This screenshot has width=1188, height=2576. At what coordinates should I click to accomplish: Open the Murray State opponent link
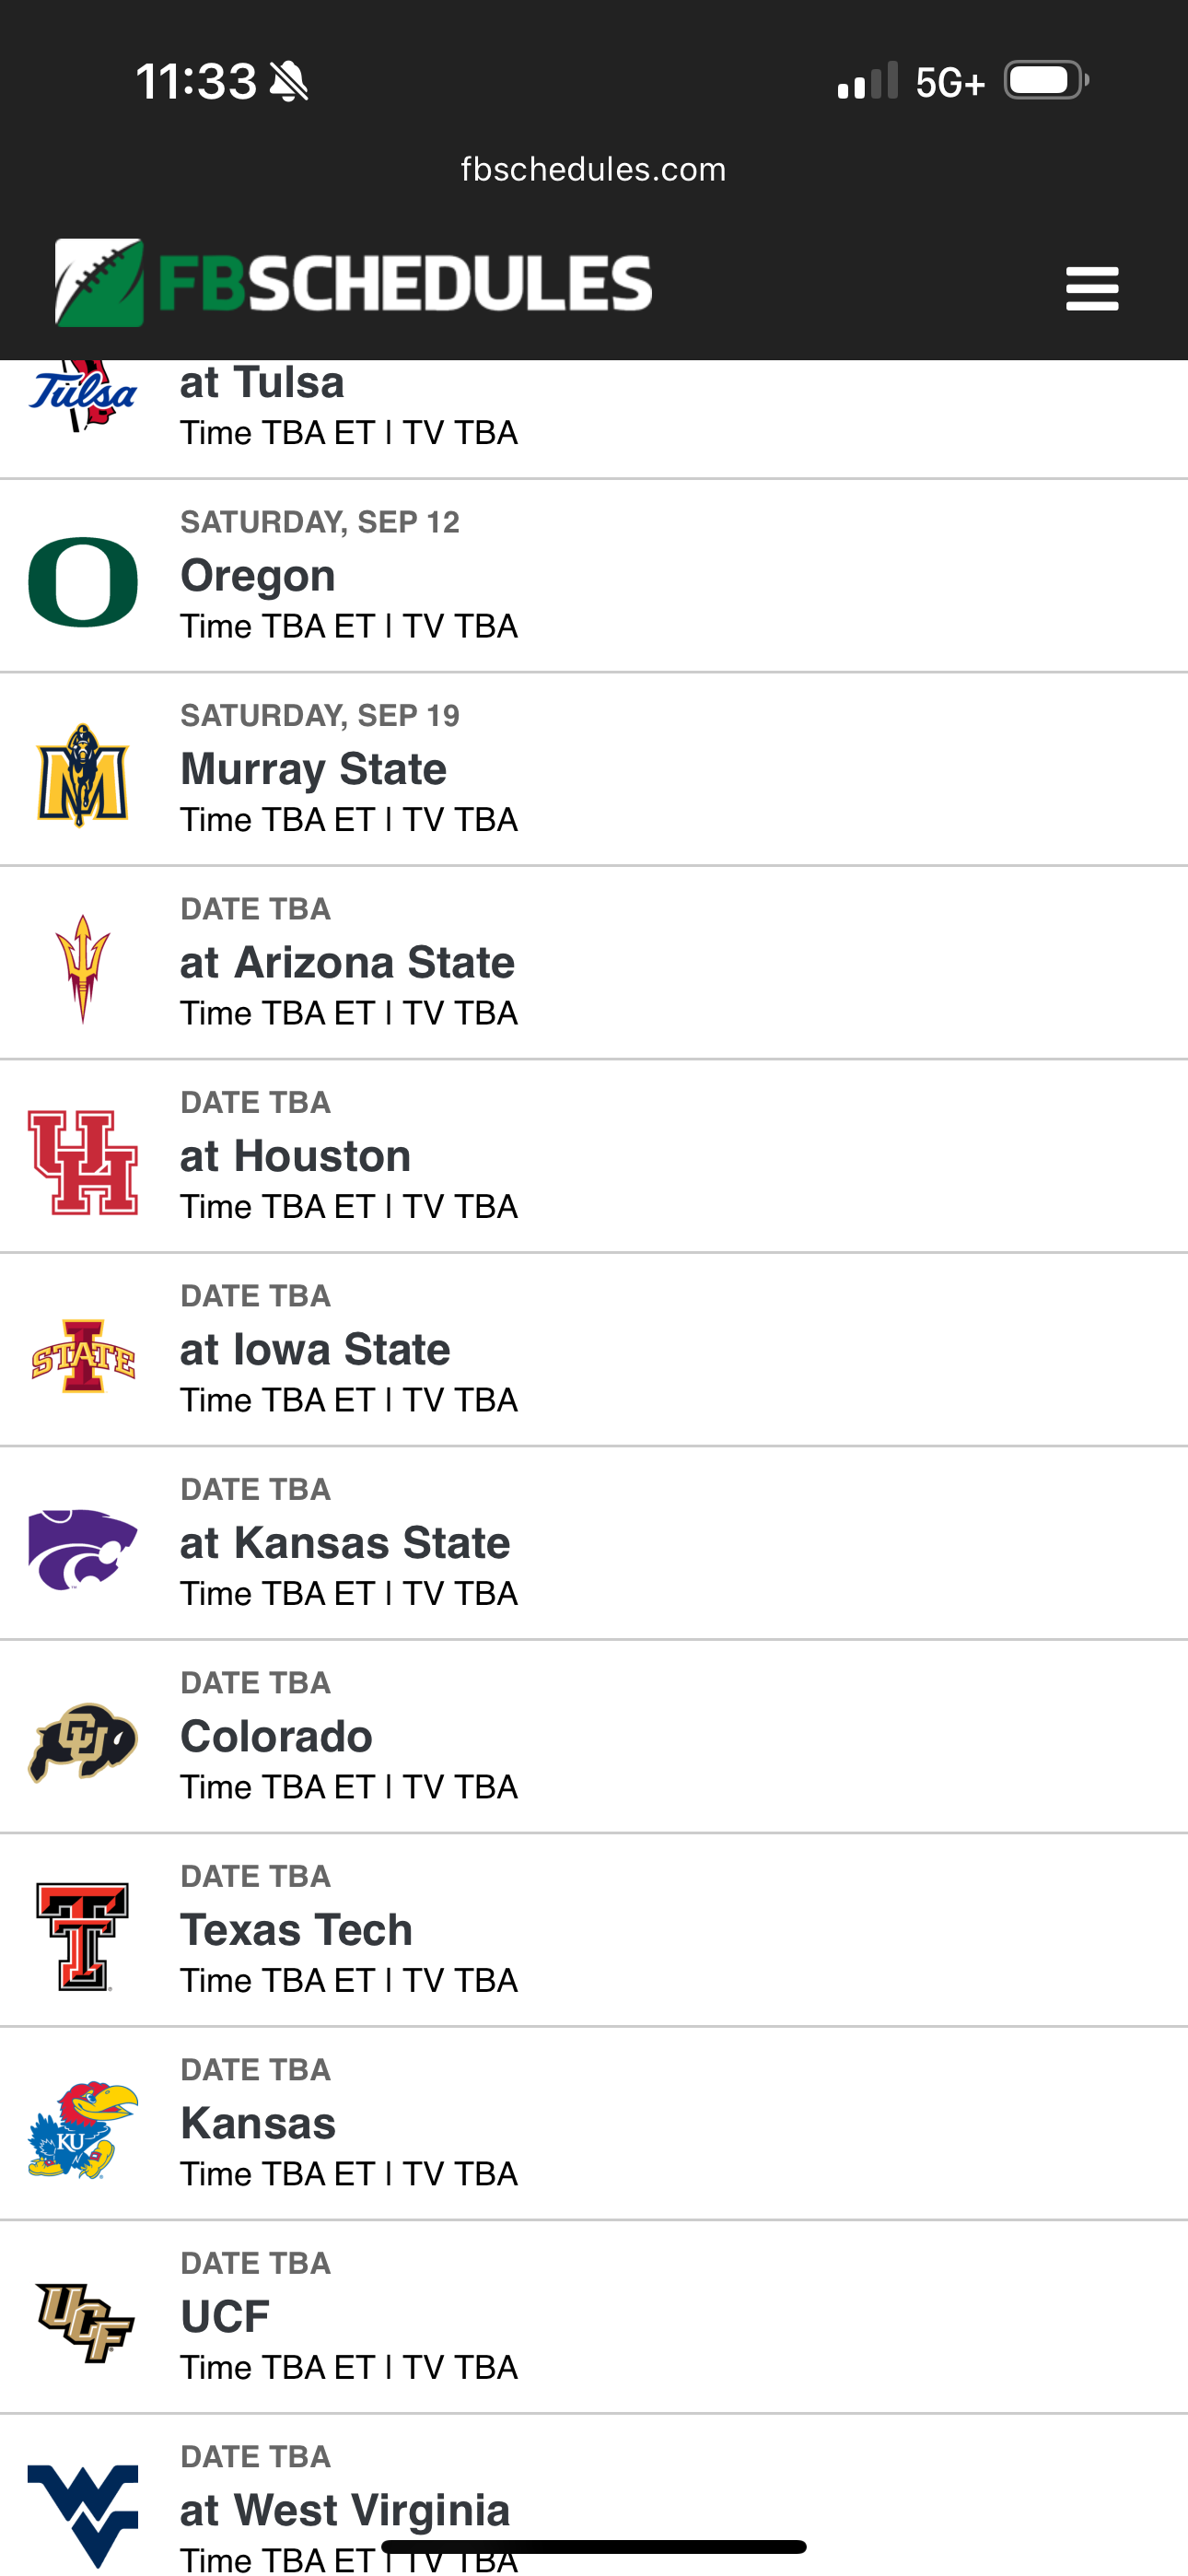tap(313, 769)
